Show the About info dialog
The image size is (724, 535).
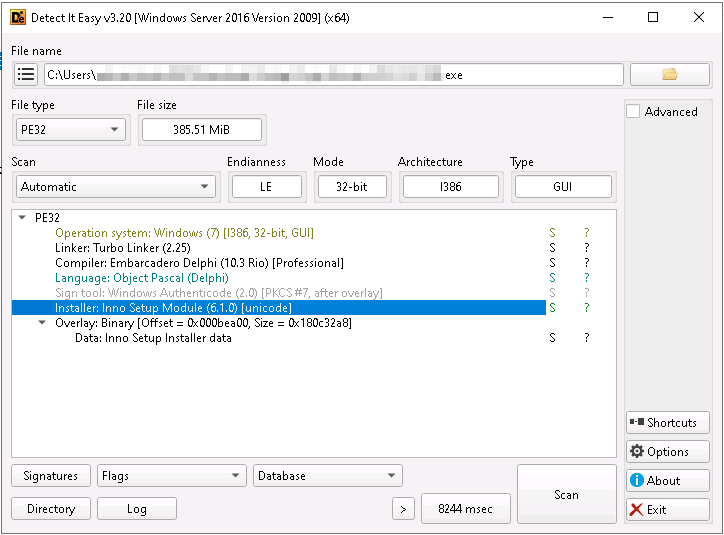(x=667, y=481)
